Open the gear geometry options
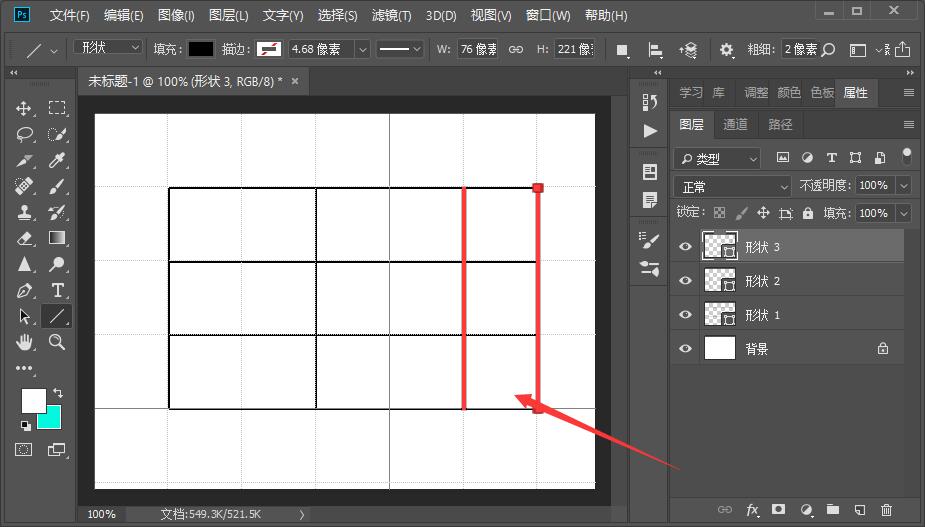Screen dimensions: 925x527 click(726, 50)
